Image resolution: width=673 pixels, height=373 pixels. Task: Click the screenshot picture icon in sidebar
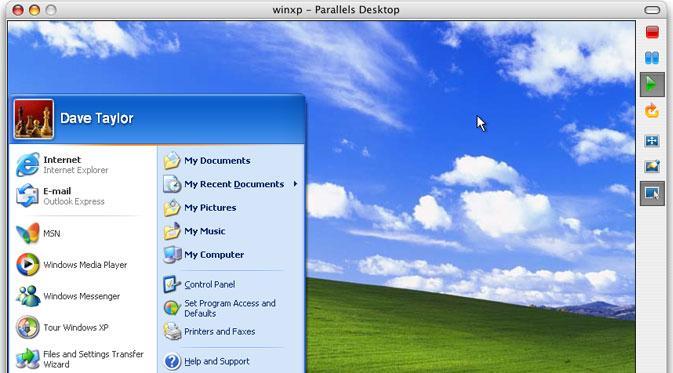pos(652,166)
